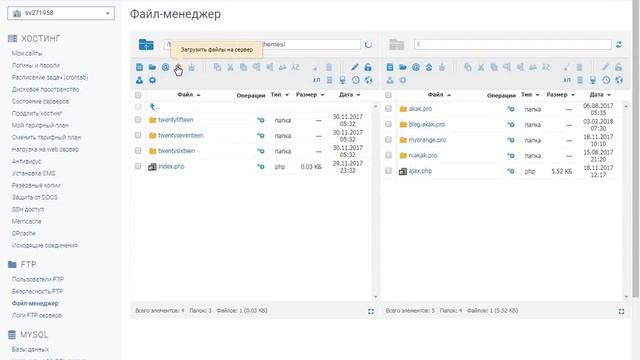Go up via the parent directory arrow row

pyautogui.click(x=155, y=107)
